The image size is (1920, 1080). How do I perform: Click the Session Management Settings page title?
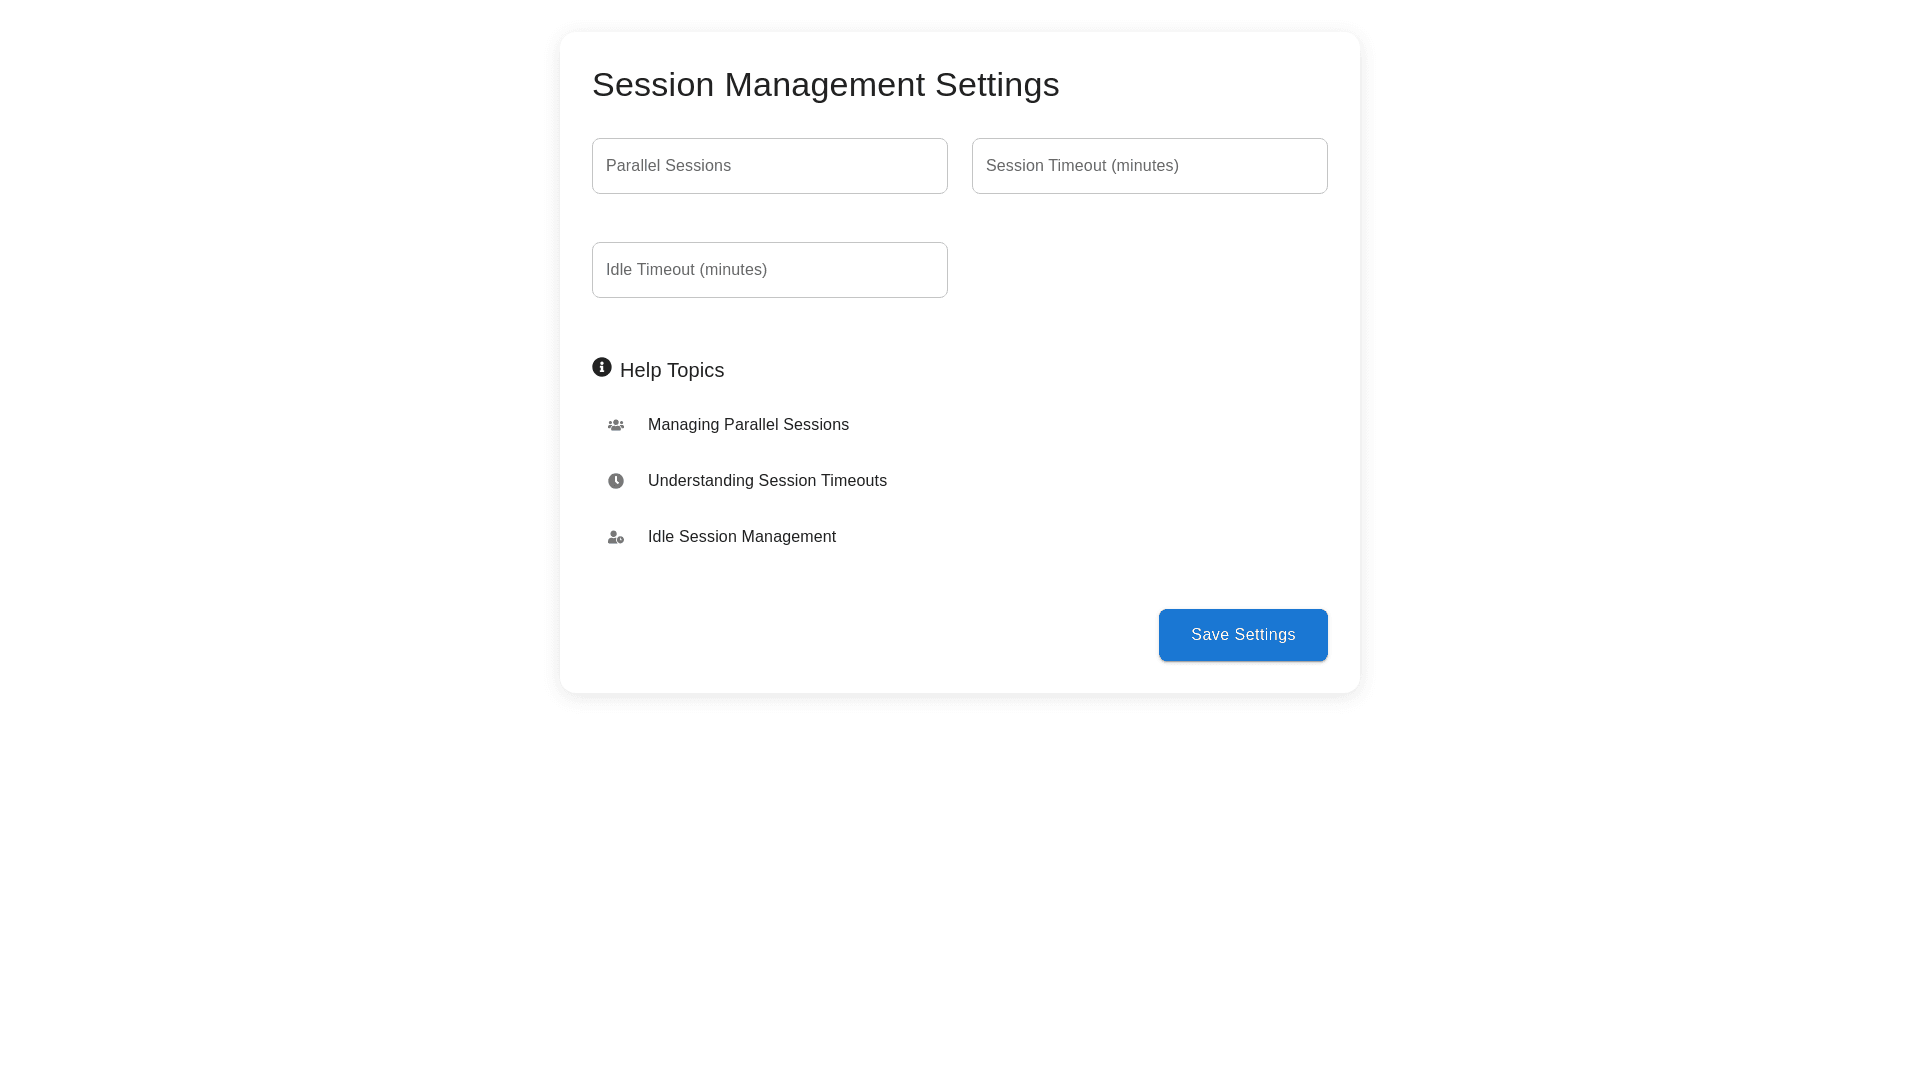tap(825, 85)
